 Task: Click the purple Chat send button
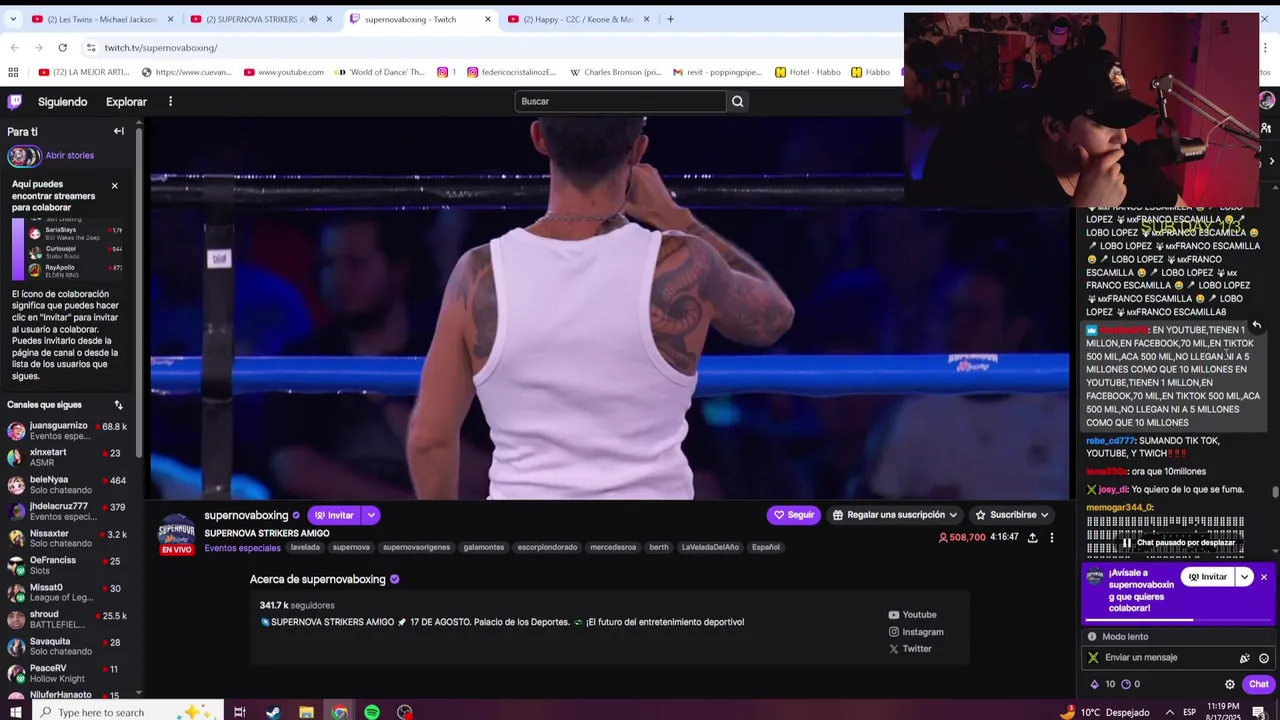(x=1258, y=684)
